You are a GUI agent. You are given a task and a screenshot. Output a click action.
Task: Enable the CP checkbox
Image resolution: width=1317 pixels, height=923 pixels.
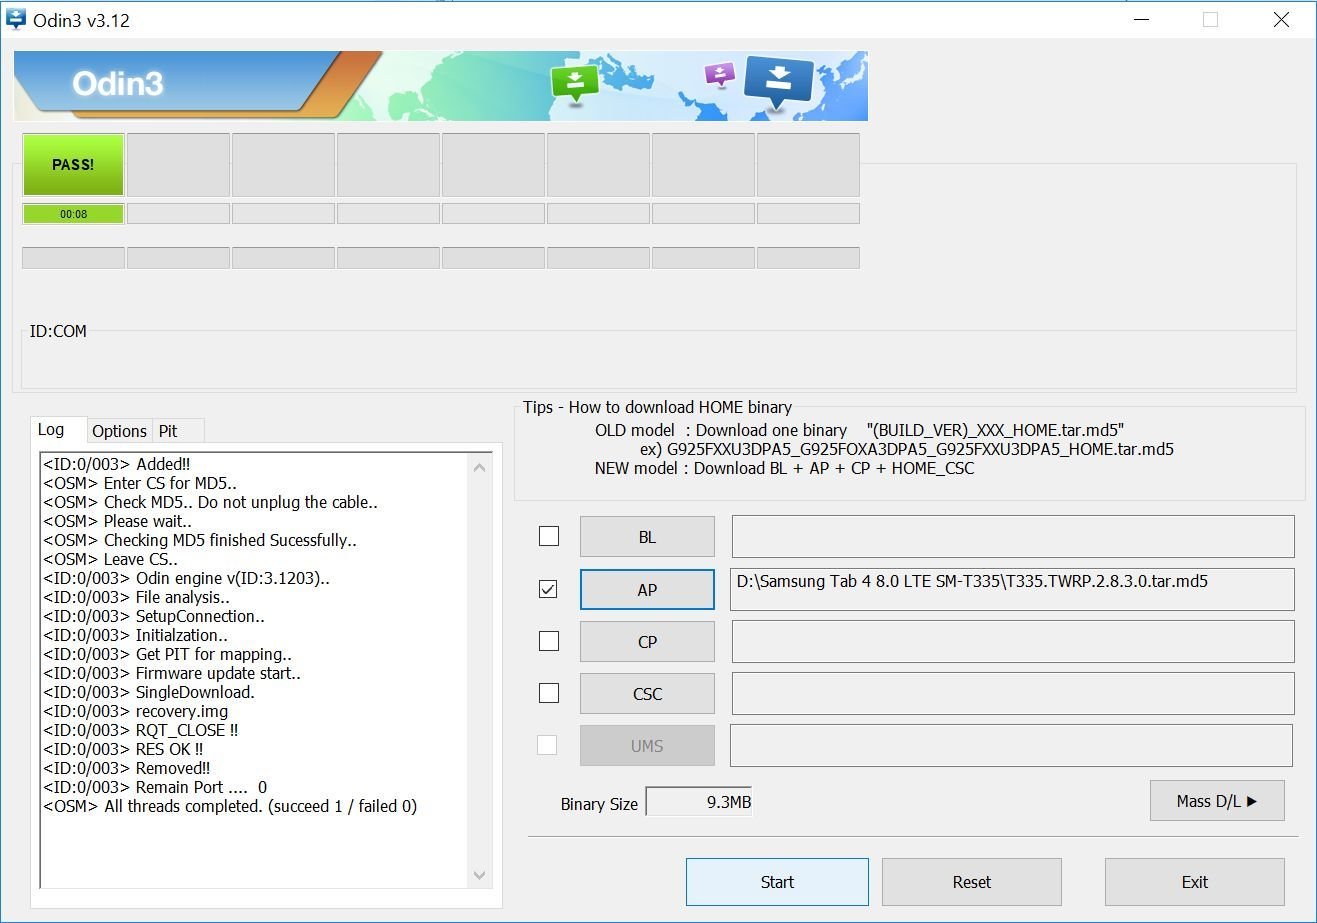[x=549, y=641]
